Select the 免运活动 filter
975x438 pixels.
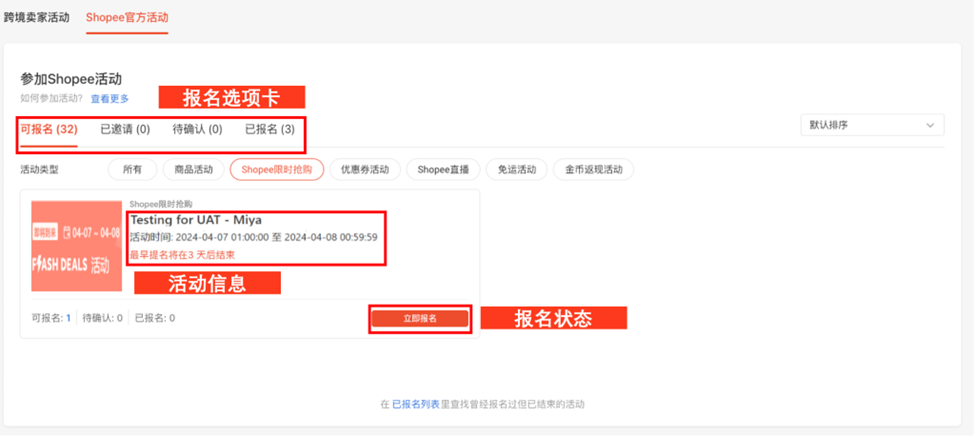[x=516, y=169]
